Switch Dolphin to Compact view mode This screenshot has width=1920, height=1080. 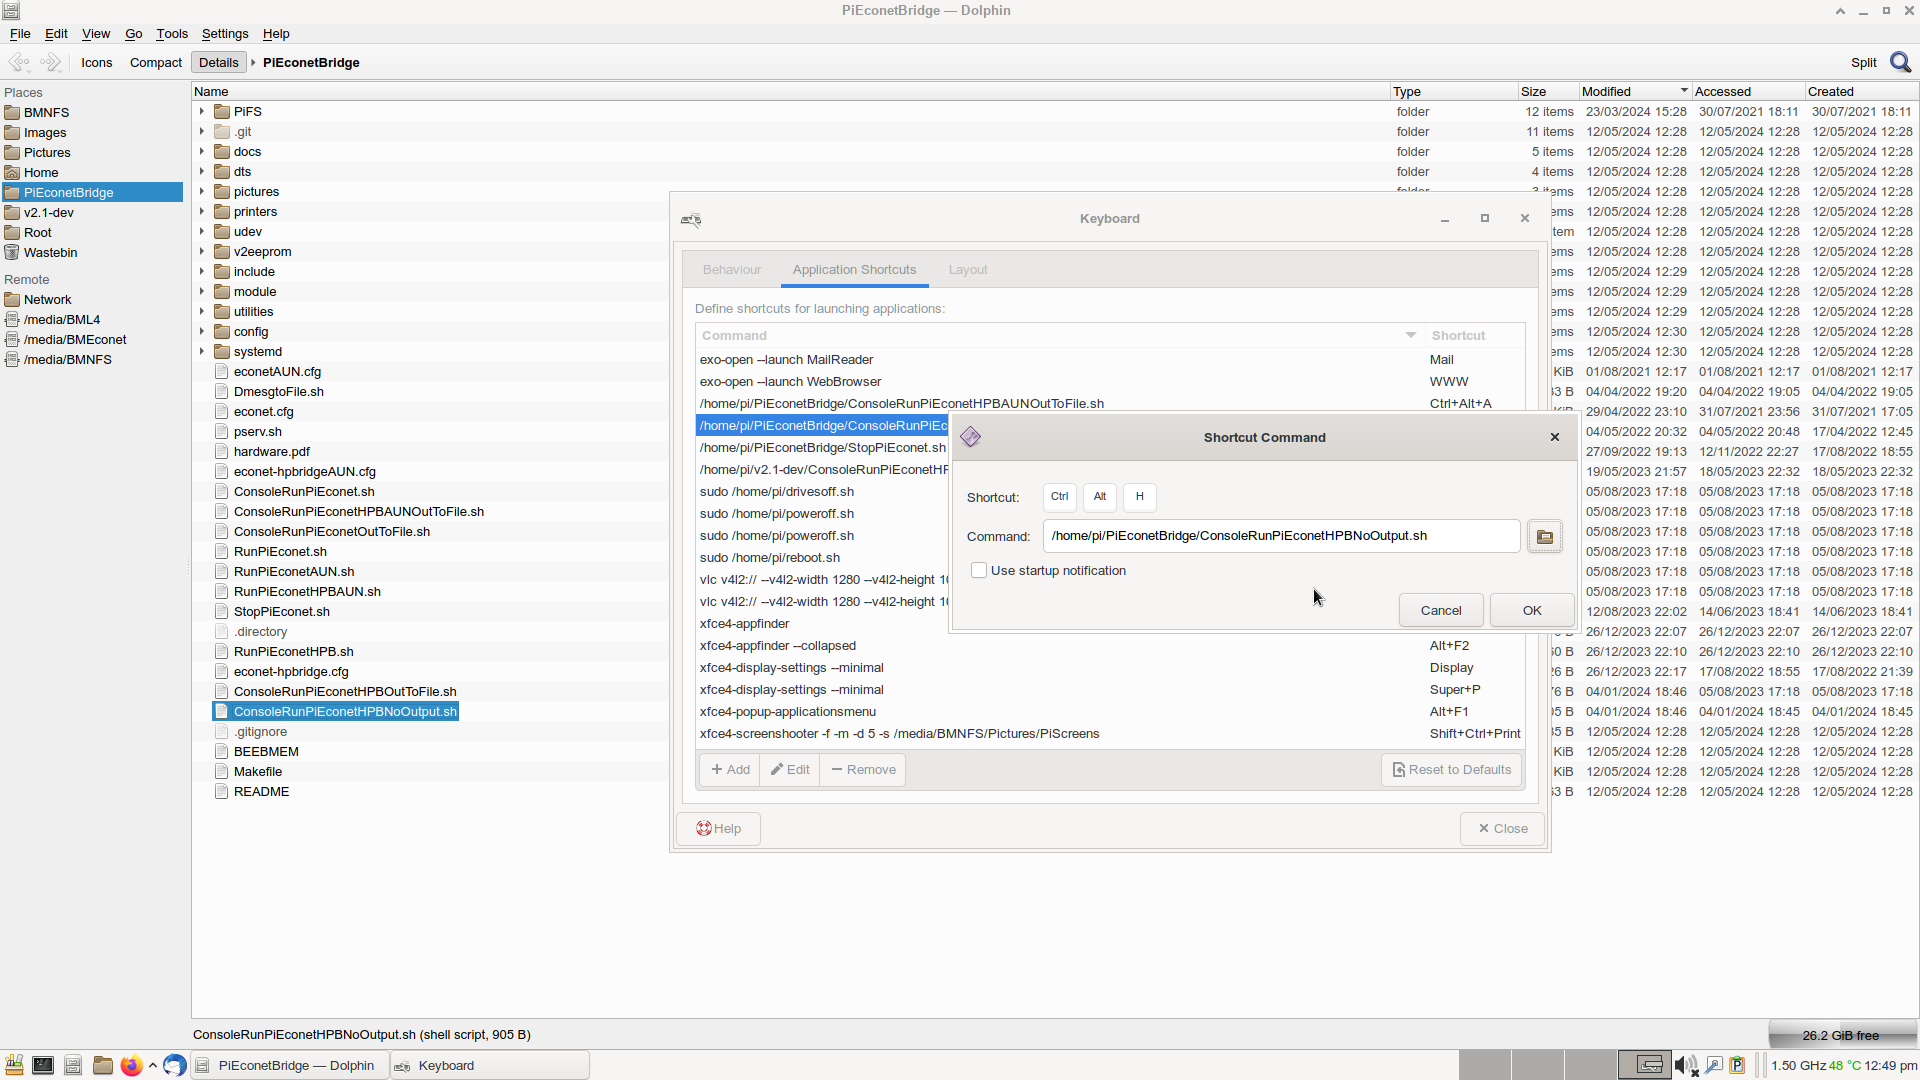[x=155, y=62]
